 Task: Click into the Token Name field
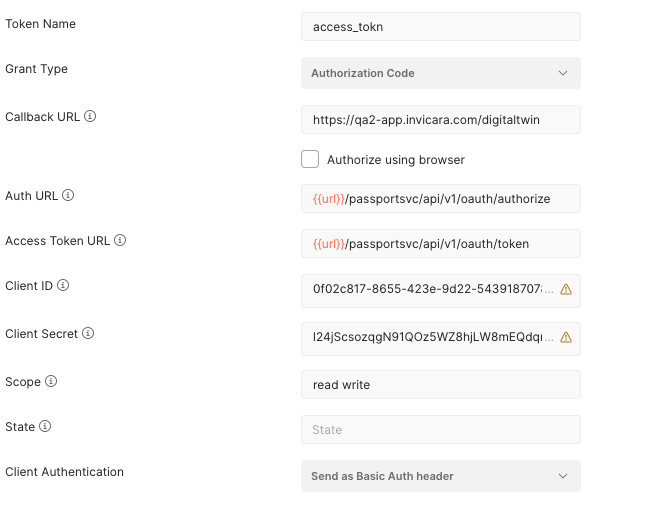(x=440, y=27)
